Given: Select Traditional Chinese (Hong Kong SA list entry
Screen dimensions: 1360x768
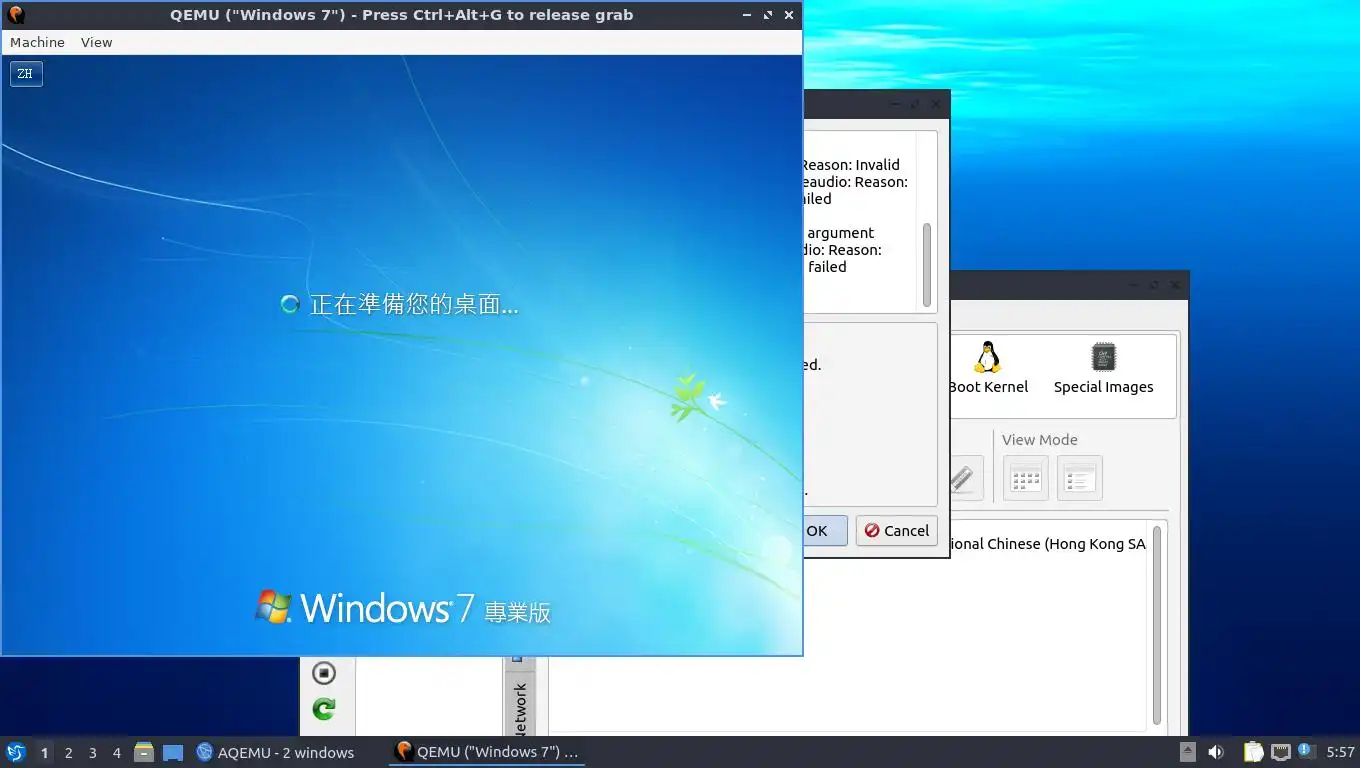Looking at the screenshot, I should 1048,544.
